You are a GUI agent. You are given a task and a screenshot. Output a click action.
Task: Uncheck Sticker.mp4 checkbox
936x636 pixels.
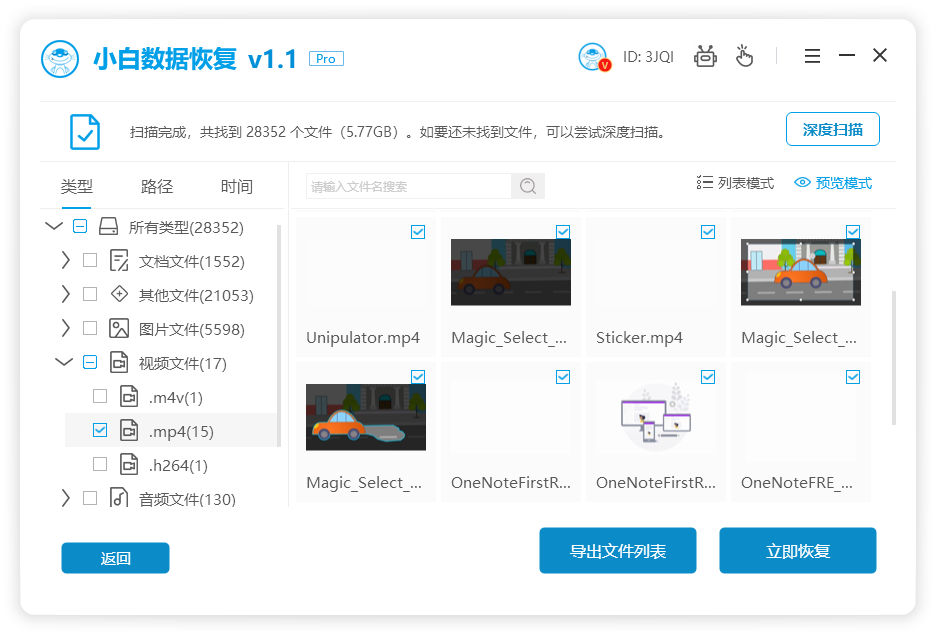708,232
